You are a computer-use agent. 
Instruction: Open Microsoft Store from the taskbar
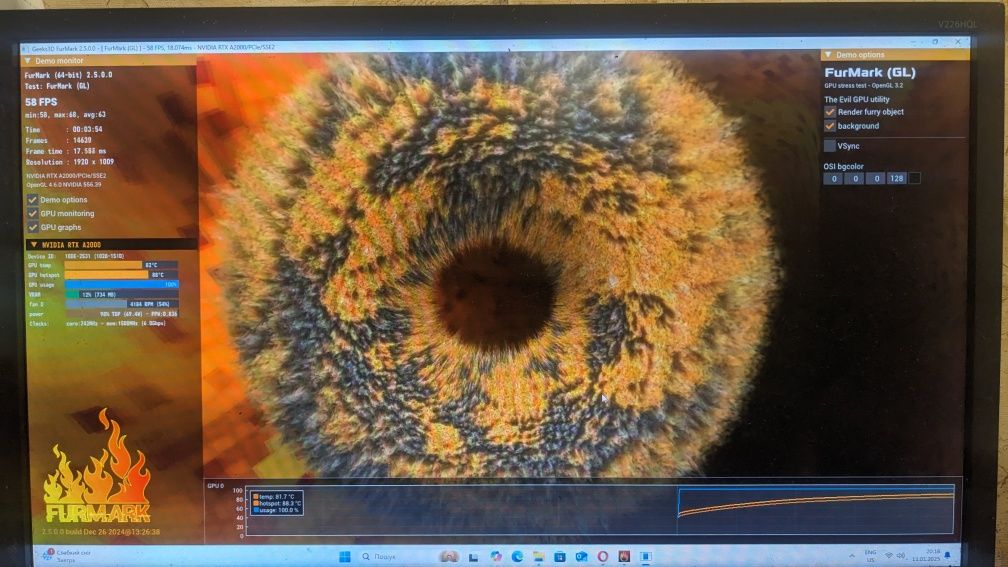tap(559, 556)
